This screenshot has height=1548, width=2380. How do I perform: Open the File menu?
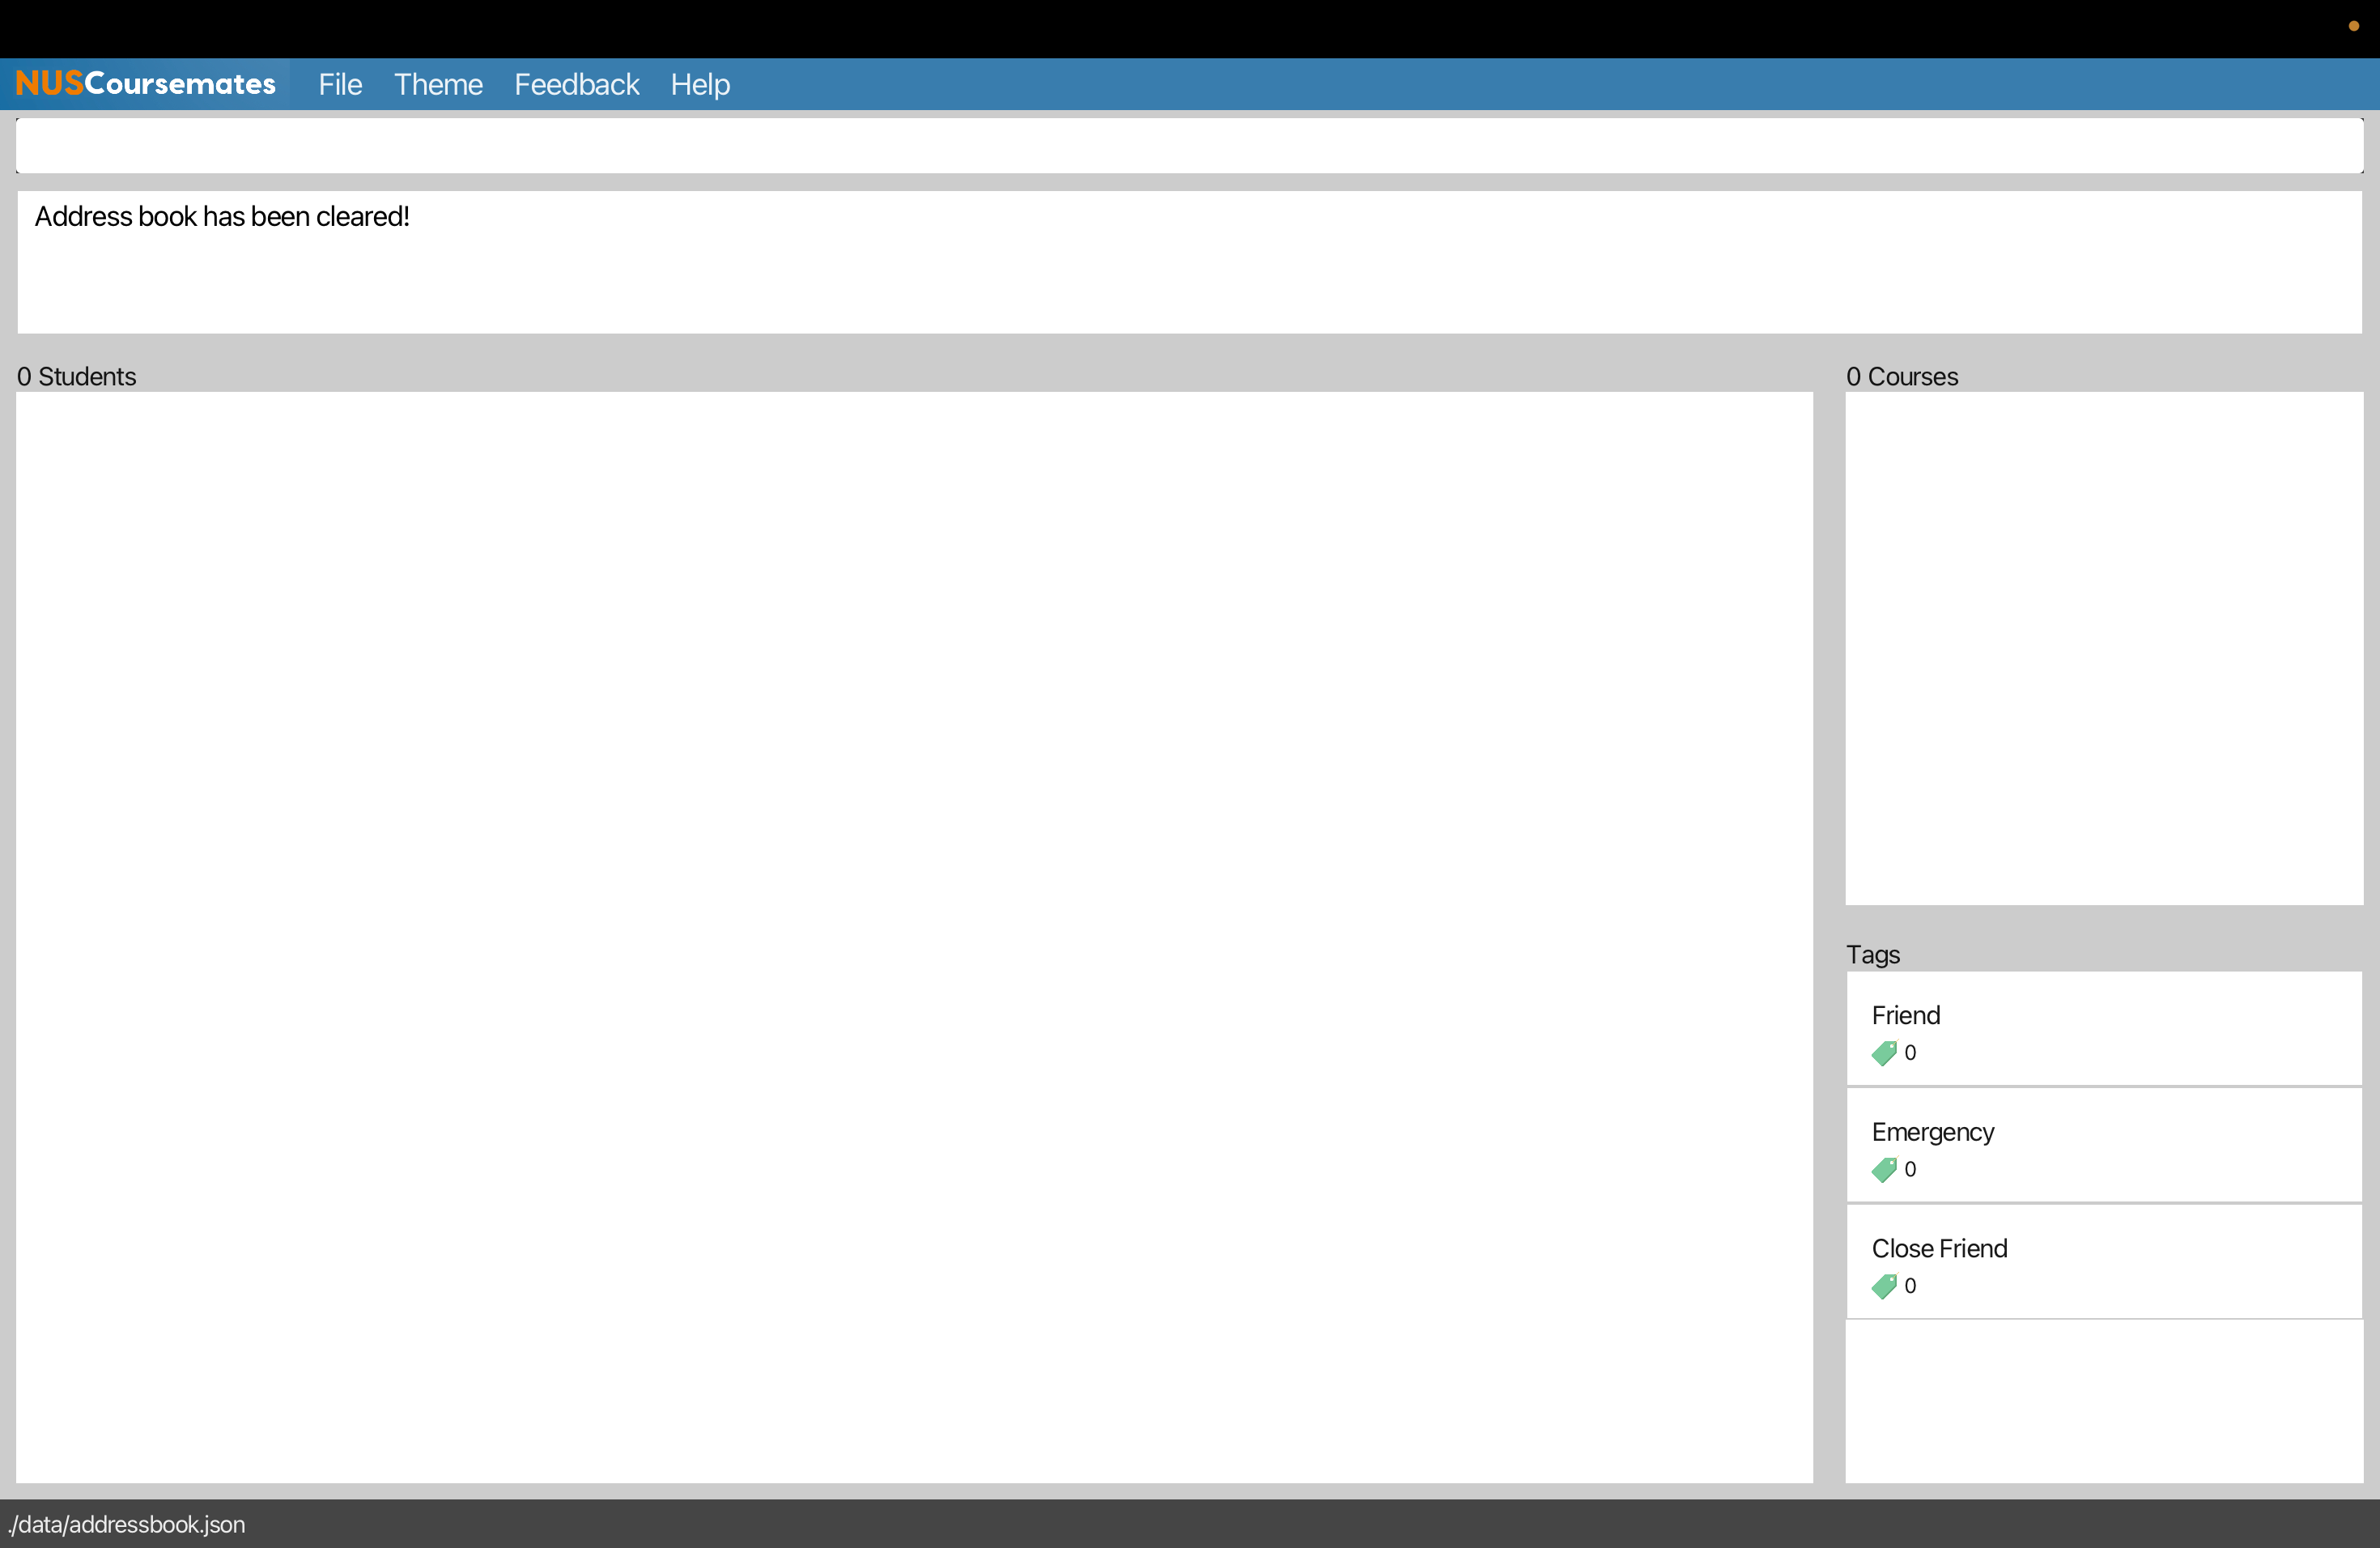(340, 84)
